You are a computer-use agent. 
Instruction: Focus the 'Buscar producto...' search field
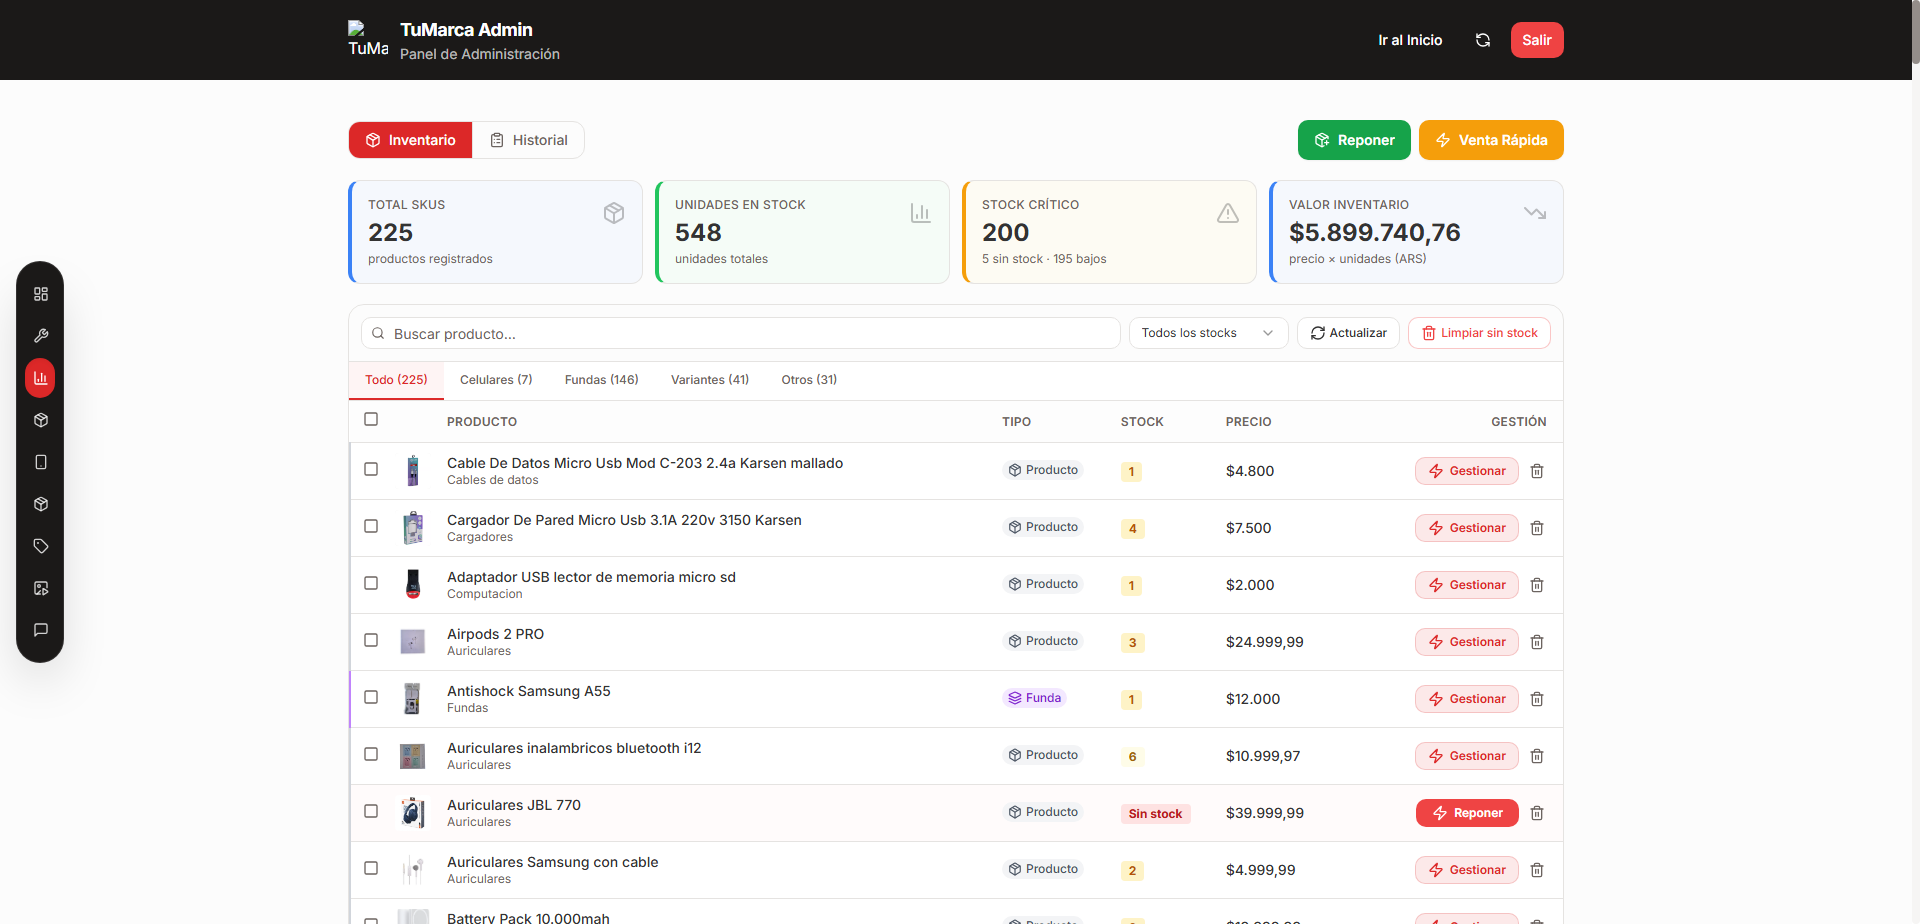740,333
